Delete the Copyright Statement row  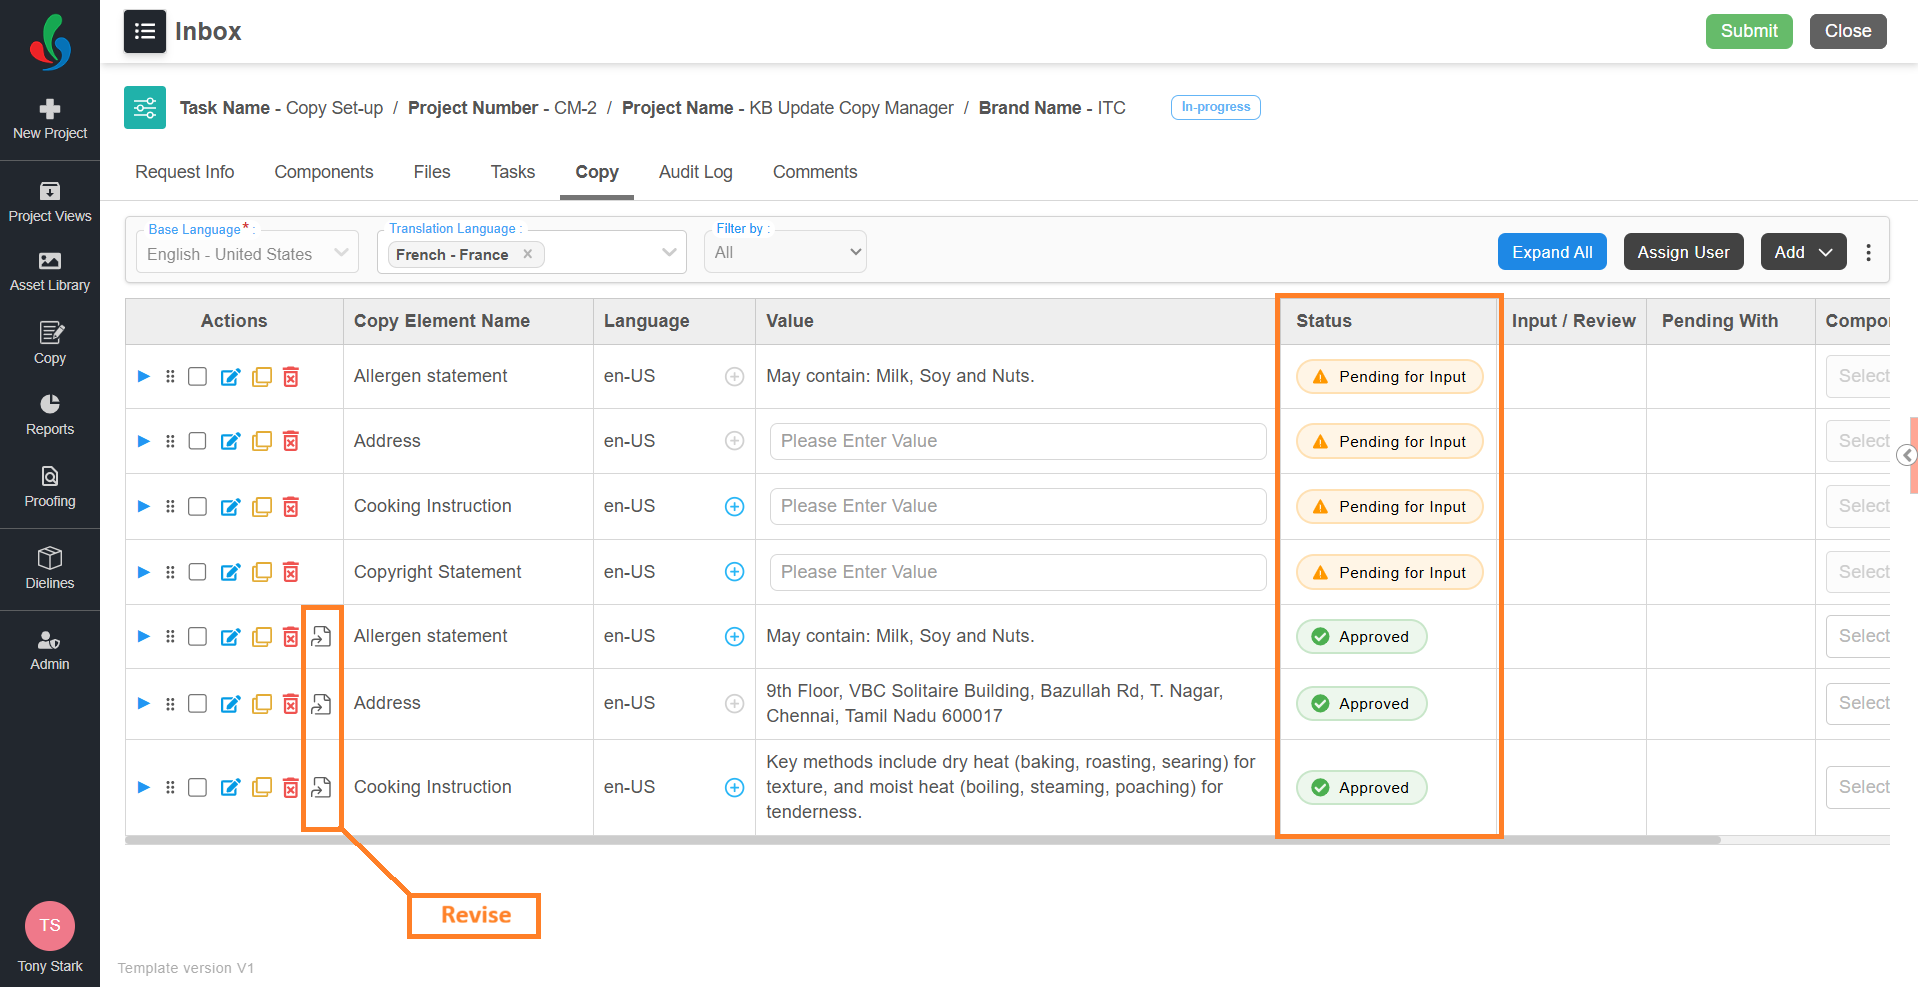click(291, 572)
